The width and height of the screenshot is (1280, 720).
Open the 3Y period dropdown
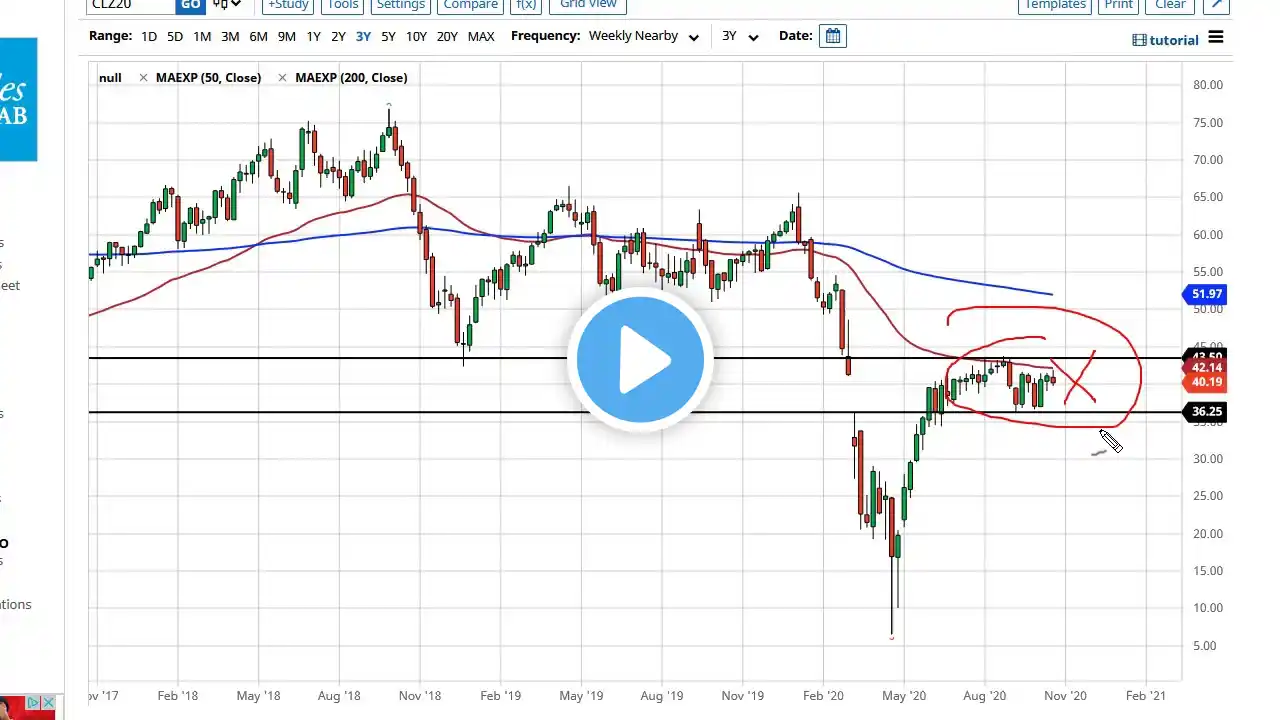740,36
